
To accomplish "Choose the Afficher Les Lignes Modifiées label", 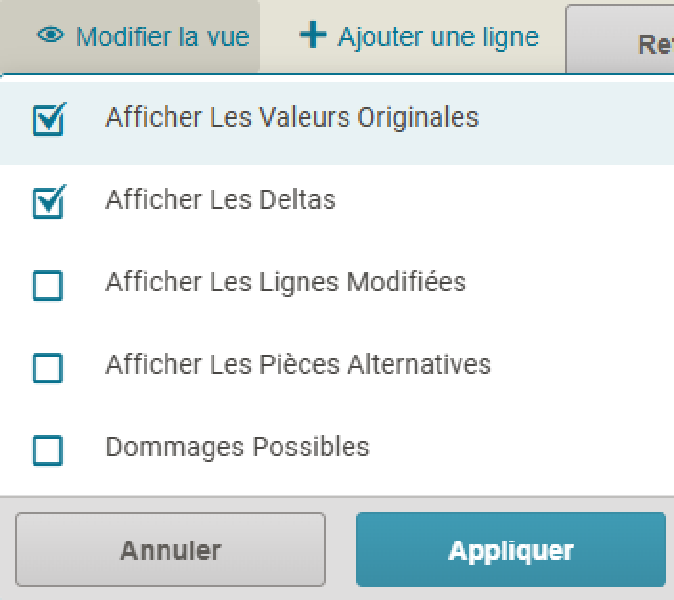I will [x=285, y=282].
